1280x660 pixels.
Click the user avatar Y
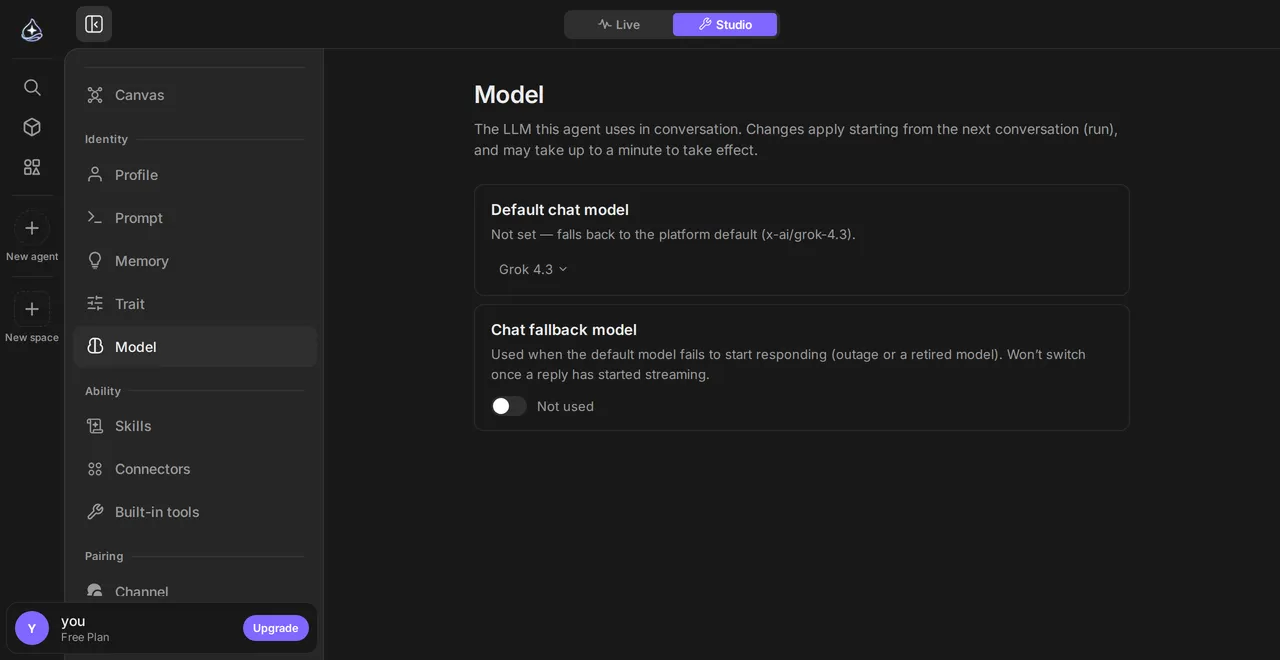point(32,628)
